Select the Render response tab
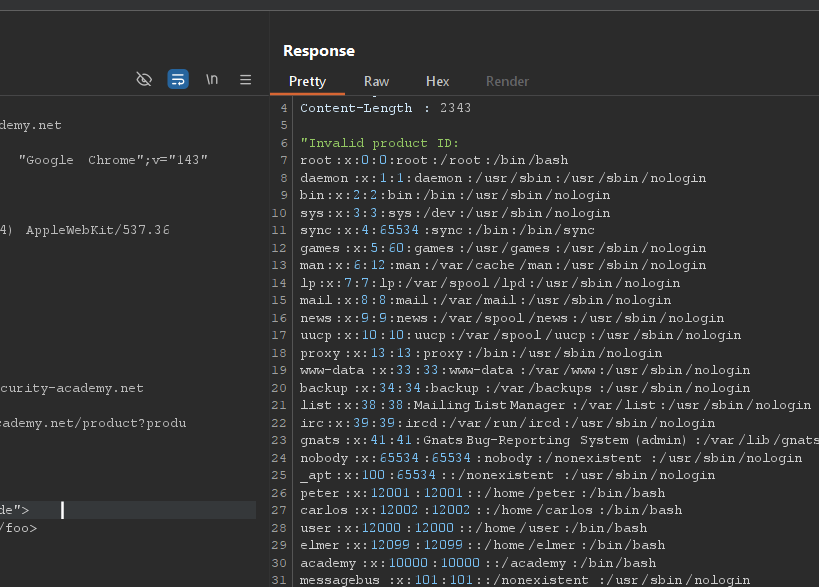819x587 pixels. (507, 81)
